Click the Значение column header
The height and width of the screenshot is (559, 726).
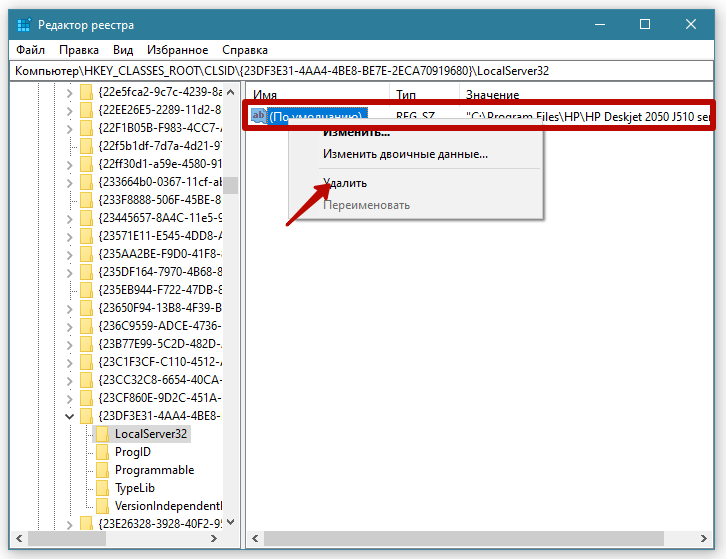pos(492,94)
